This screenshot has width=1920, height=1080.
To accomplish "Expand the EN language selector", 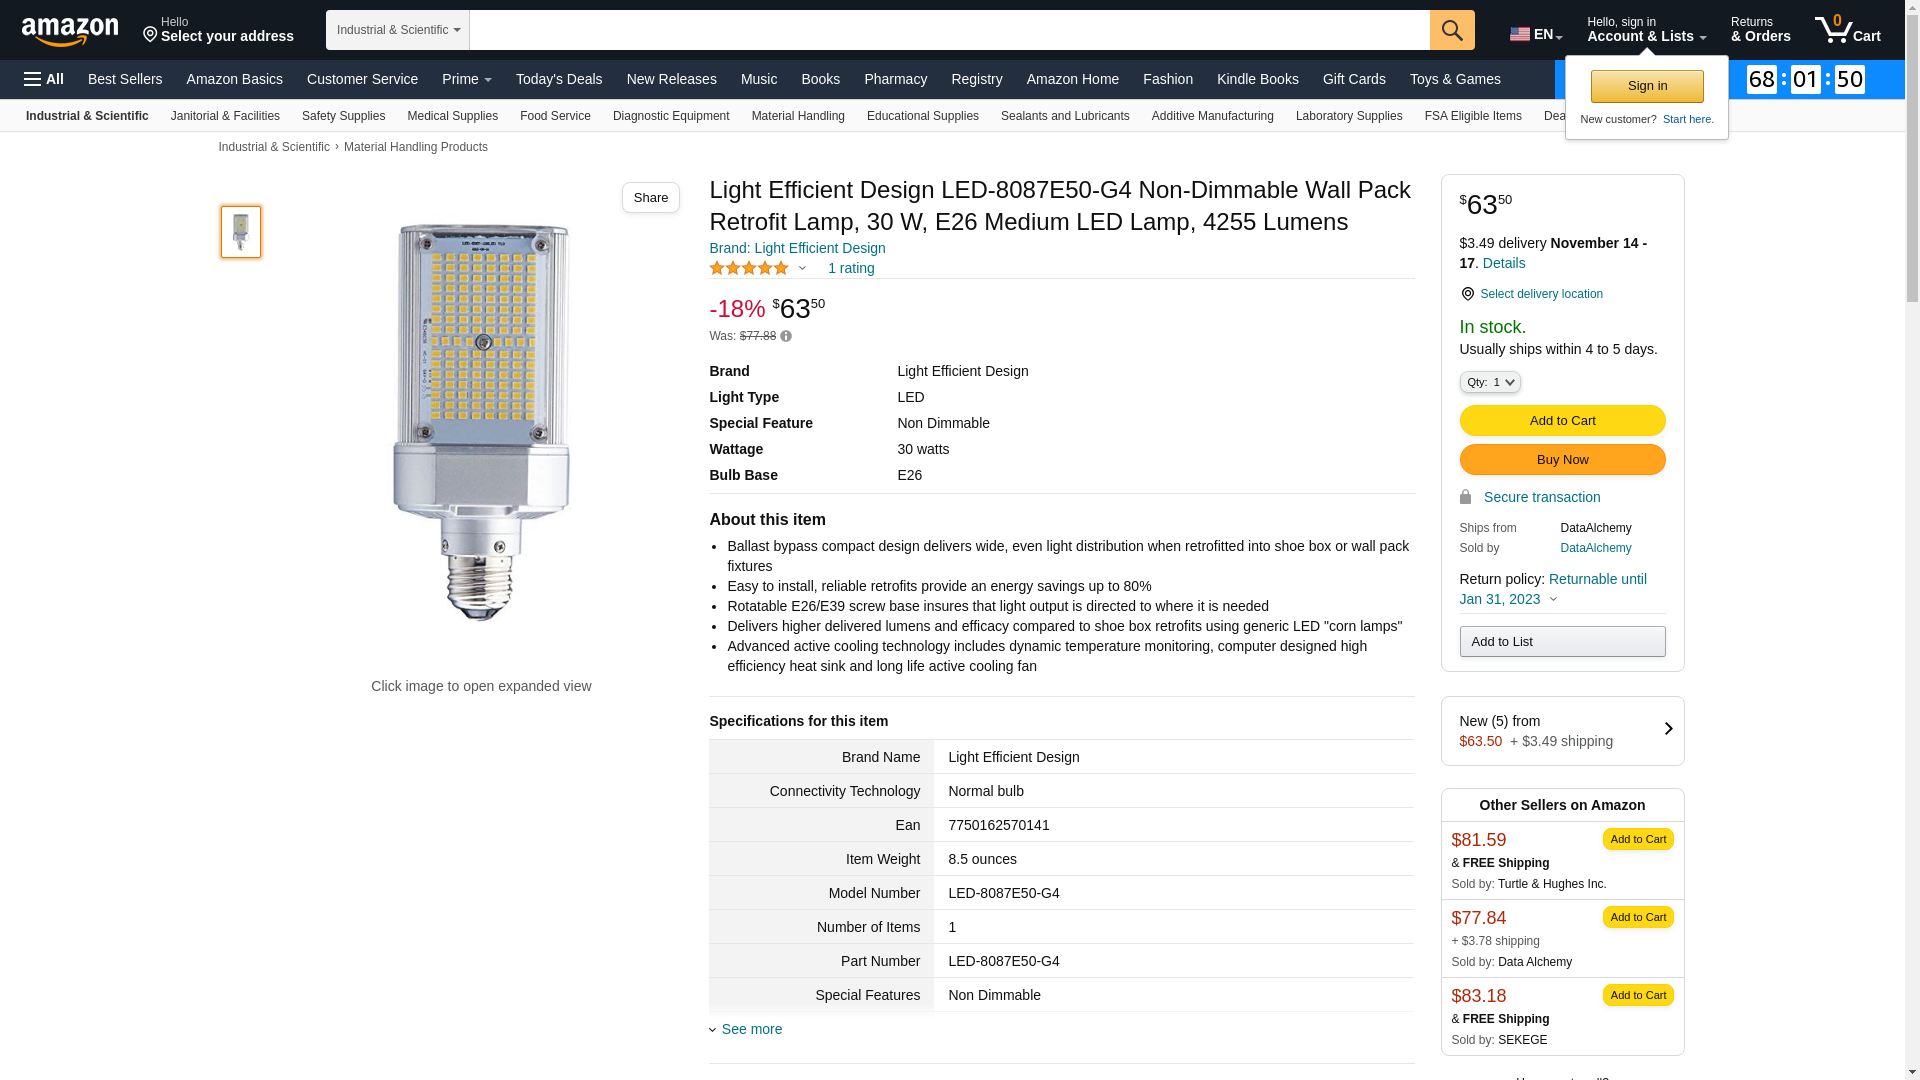I will click(1536, 34).
